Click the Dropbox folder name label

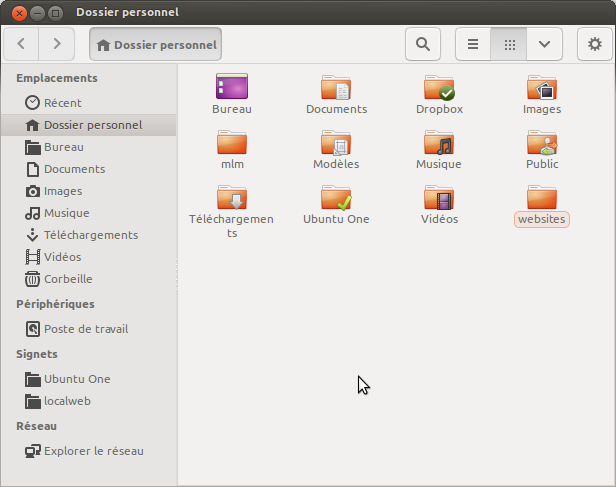point(439,109)
